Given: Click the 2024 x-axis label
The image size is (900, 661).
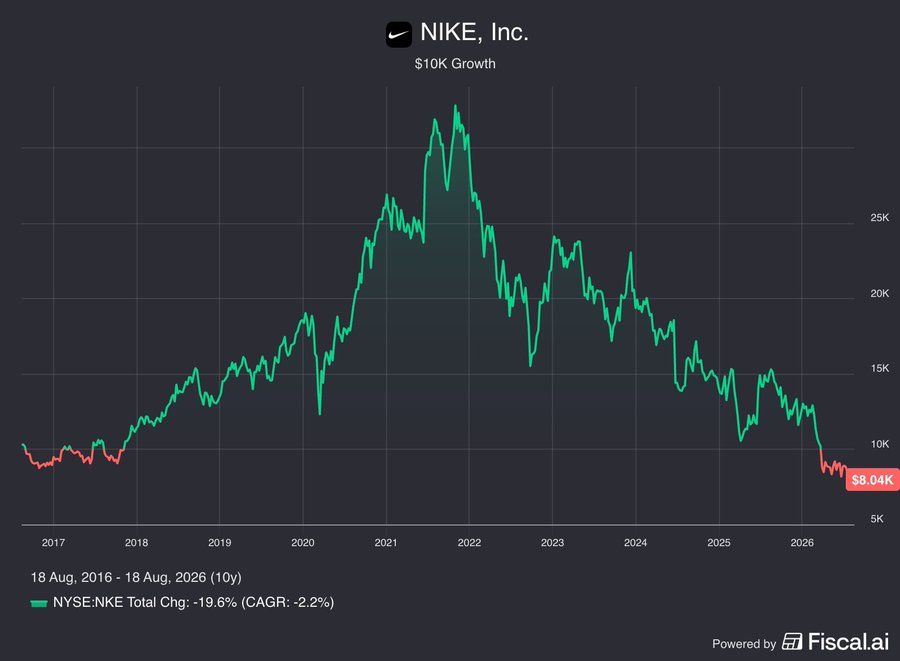Looking at the screenshot, I should click(635, 543).
